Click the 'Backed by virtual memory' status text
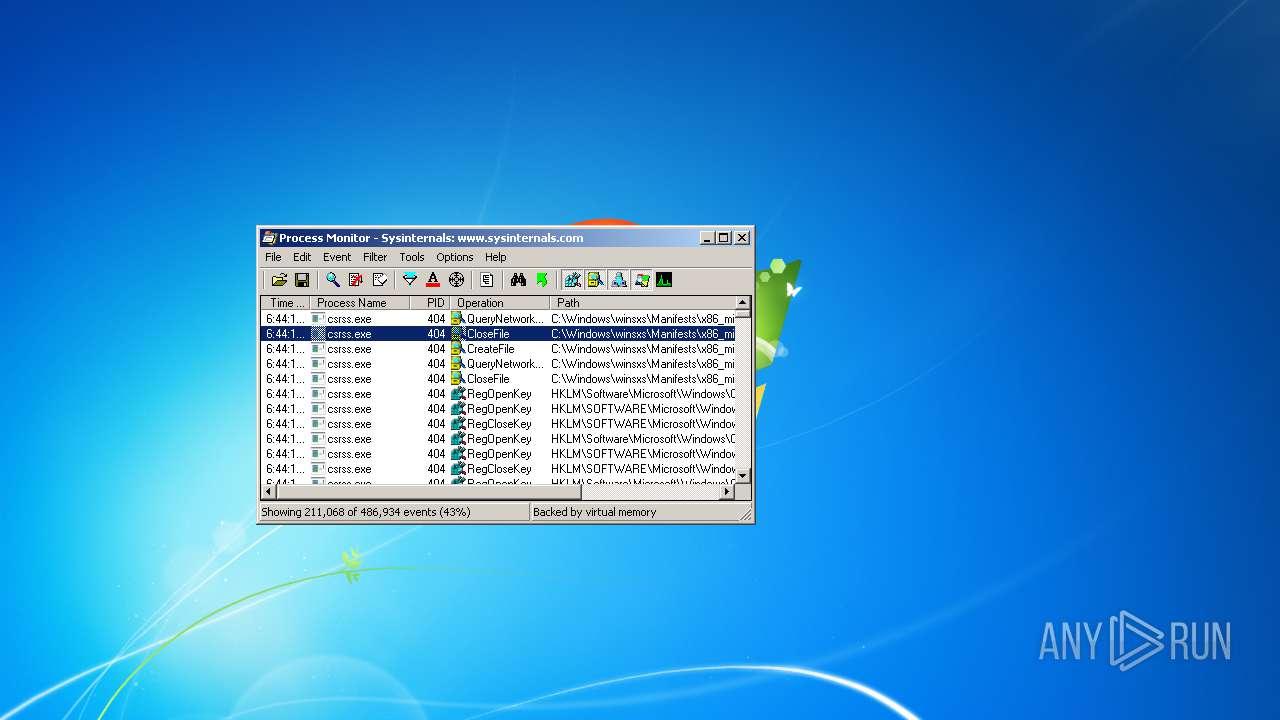This screenshot has width=1280, height=720. click(x=595, y=512)
